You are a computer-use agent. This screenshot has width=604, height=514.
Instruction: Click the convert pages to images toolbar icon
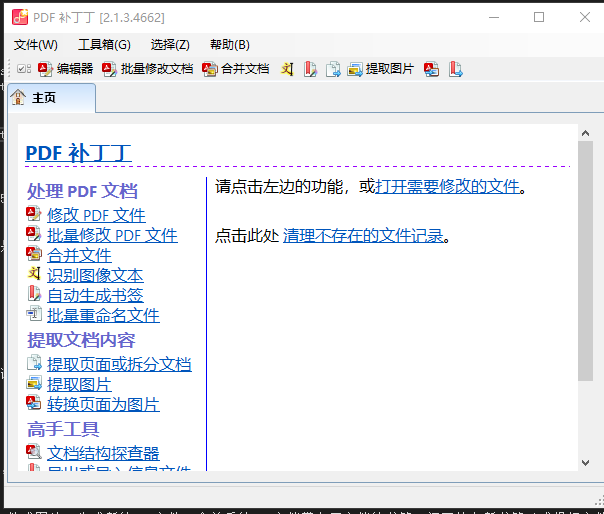tap(431, 69)
